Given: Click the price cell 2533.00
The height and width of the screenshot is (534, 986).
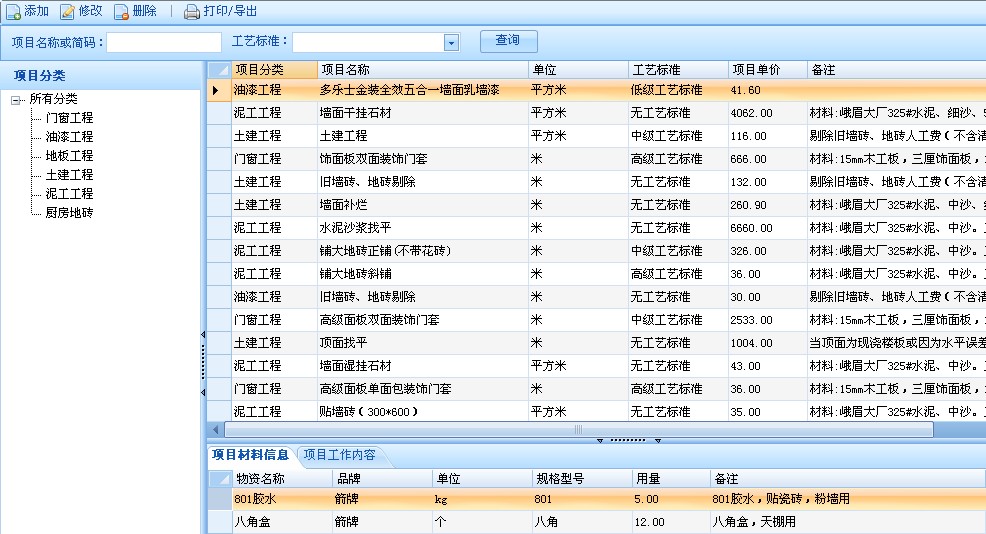Looking at the screenshot, I should click(x=768, y=320).
